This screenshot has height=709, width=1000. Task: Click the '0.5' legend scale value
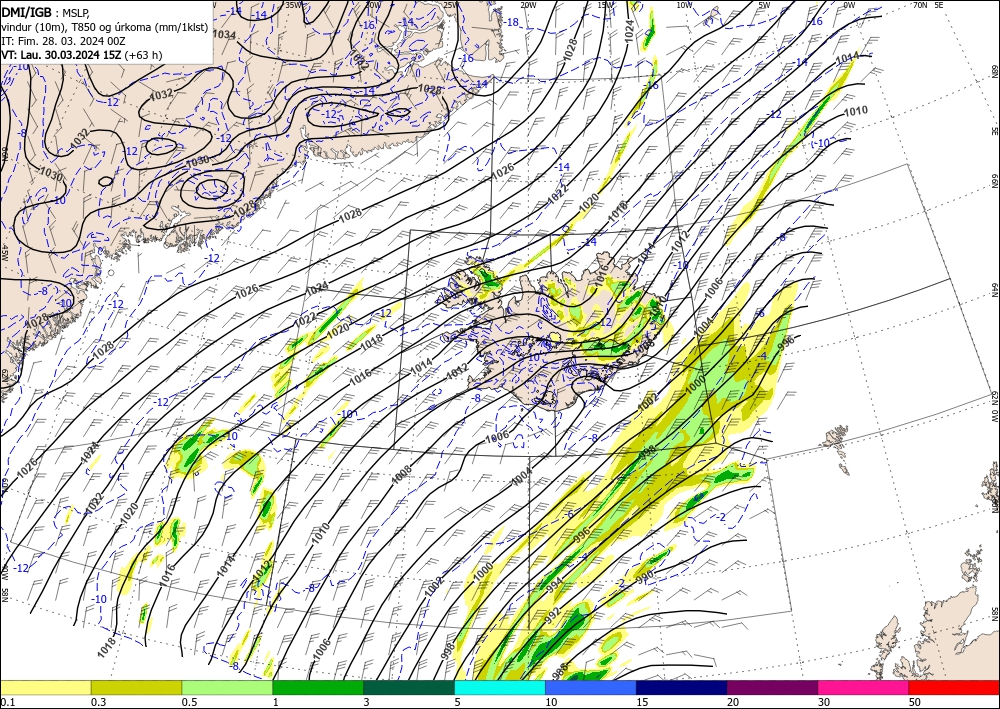coord(189,702)
